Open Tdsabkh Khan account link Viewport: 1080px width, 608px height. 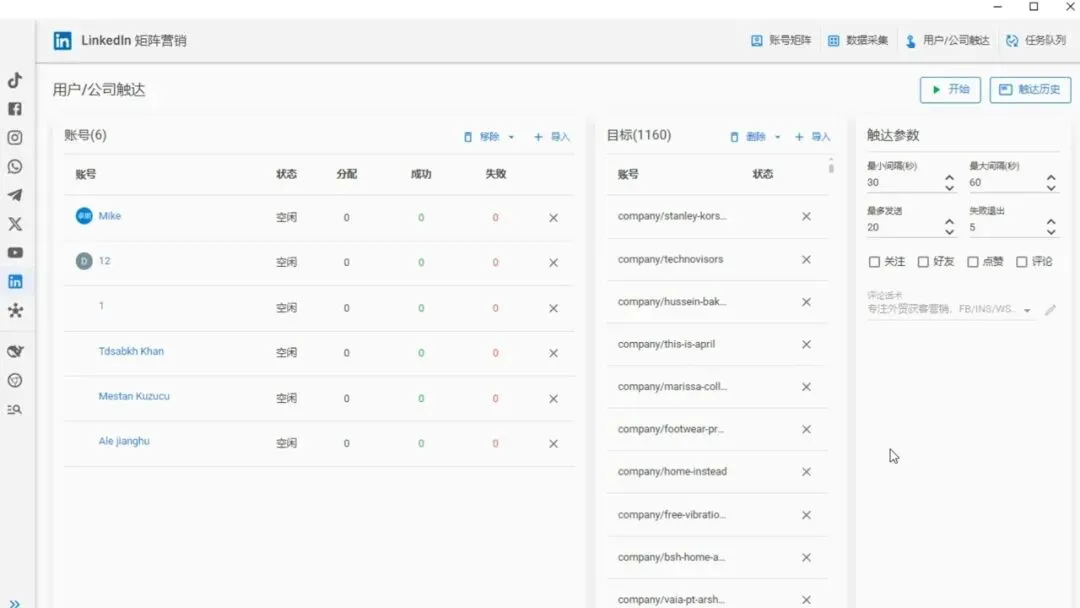click(131, 351)
